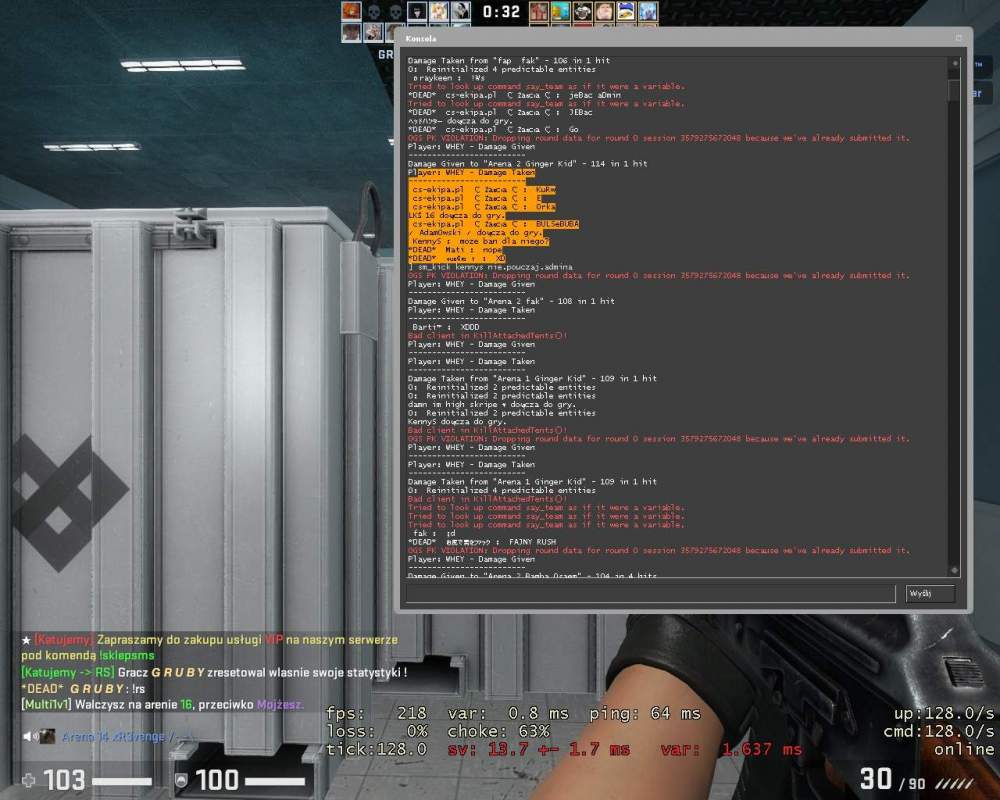Viewport: 1000px width, 800px height.
Task: Click the console scrollbar up arrow
Action: click(x=954, y=63)
